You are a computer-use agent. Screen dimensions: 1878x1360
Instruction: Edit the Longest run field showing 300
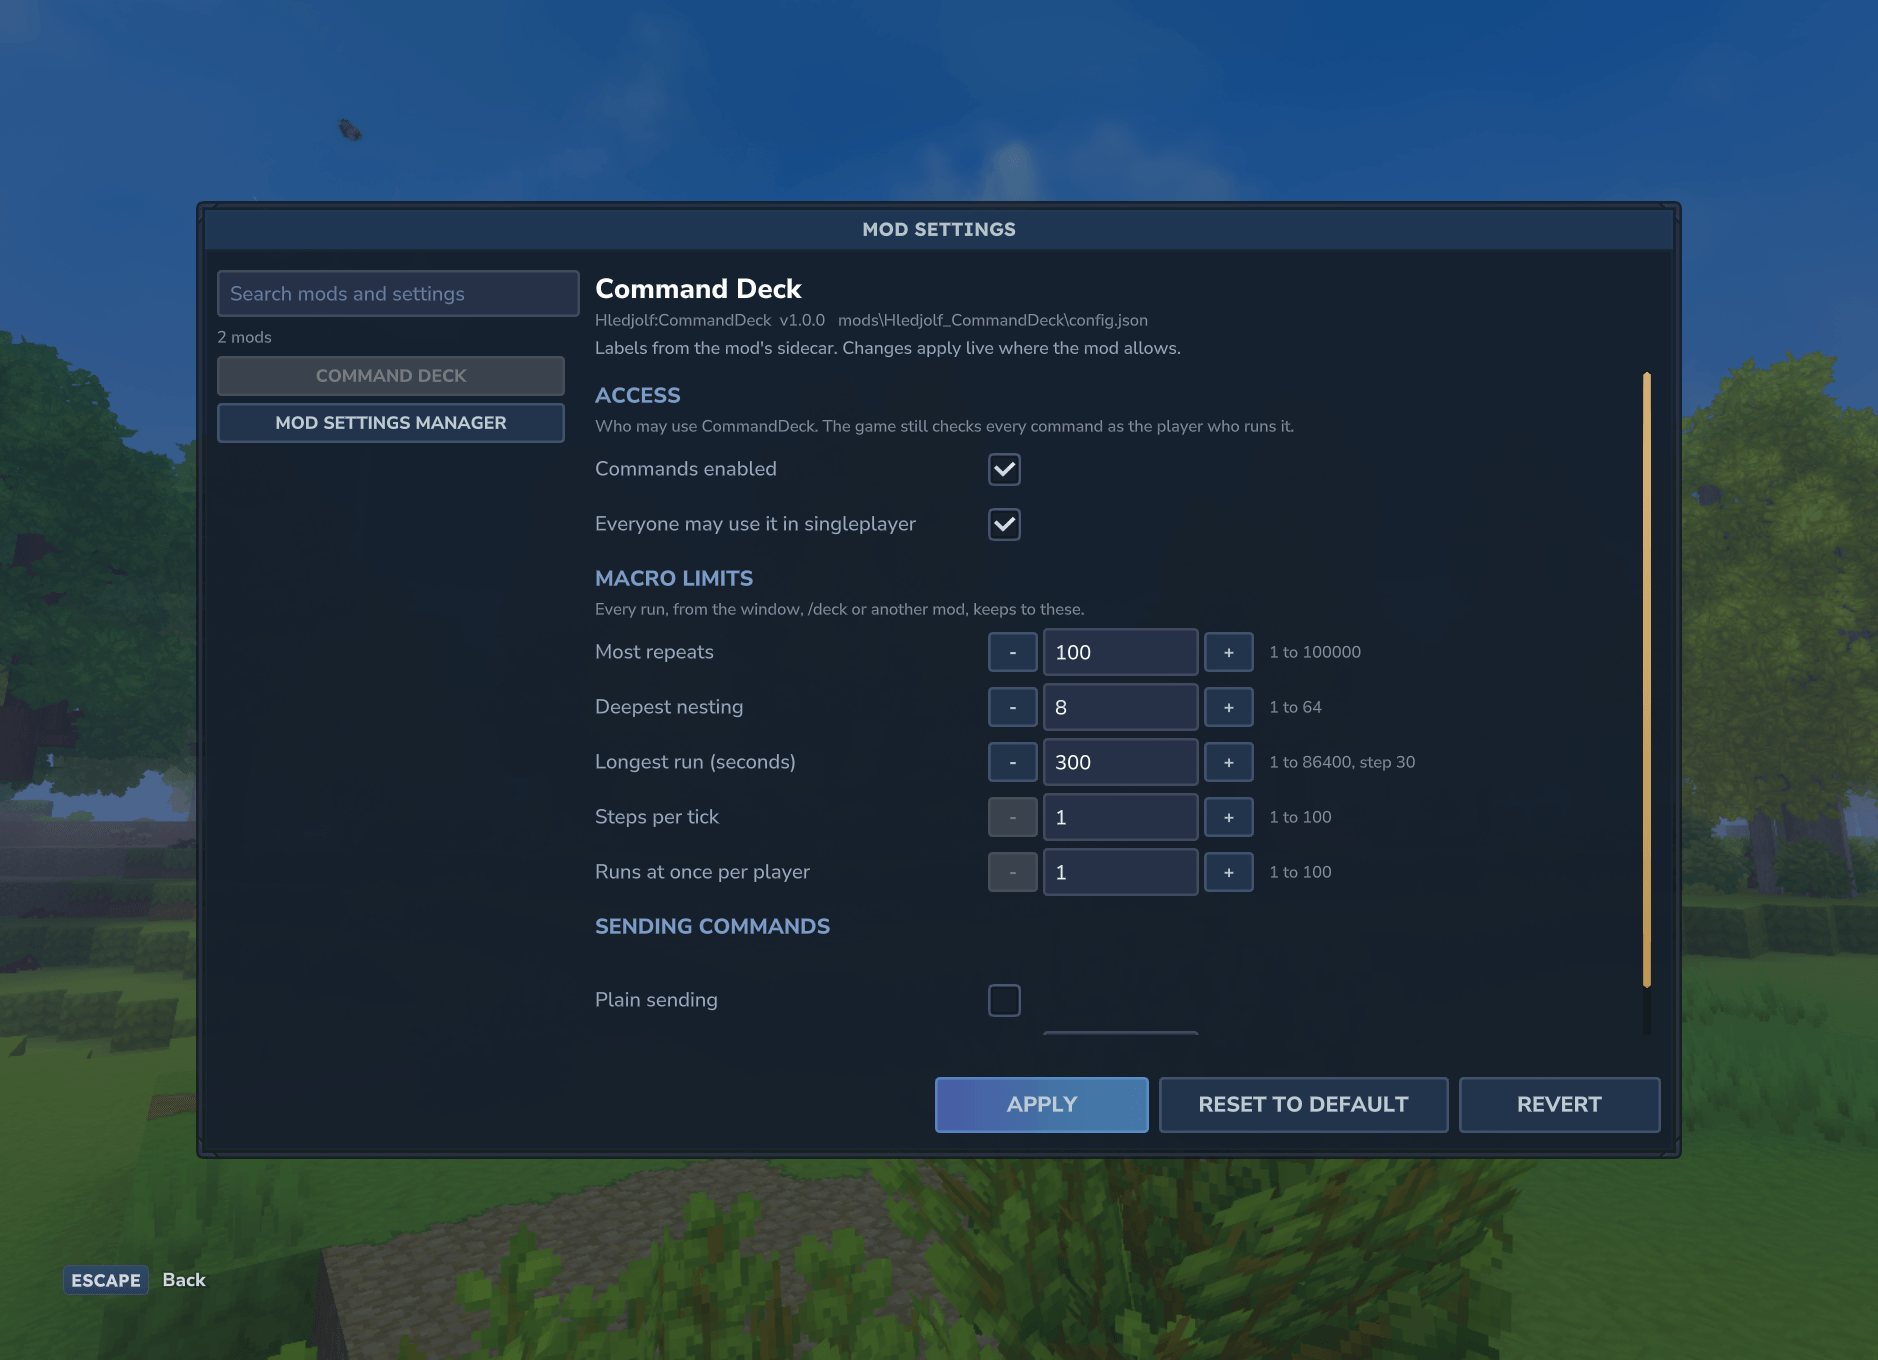pyautogui.click(x=1120, y=762)
